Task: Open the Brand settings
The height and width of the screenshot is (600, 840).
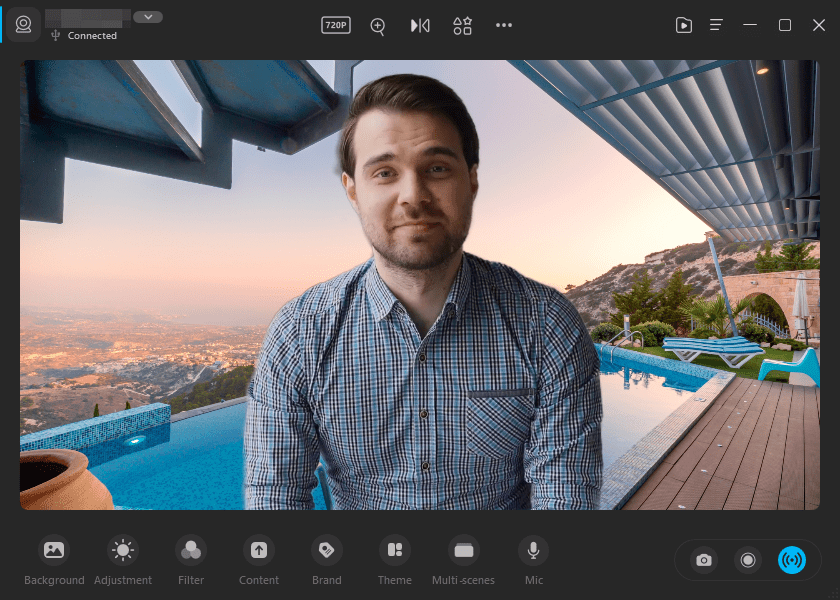Action: 326,560
